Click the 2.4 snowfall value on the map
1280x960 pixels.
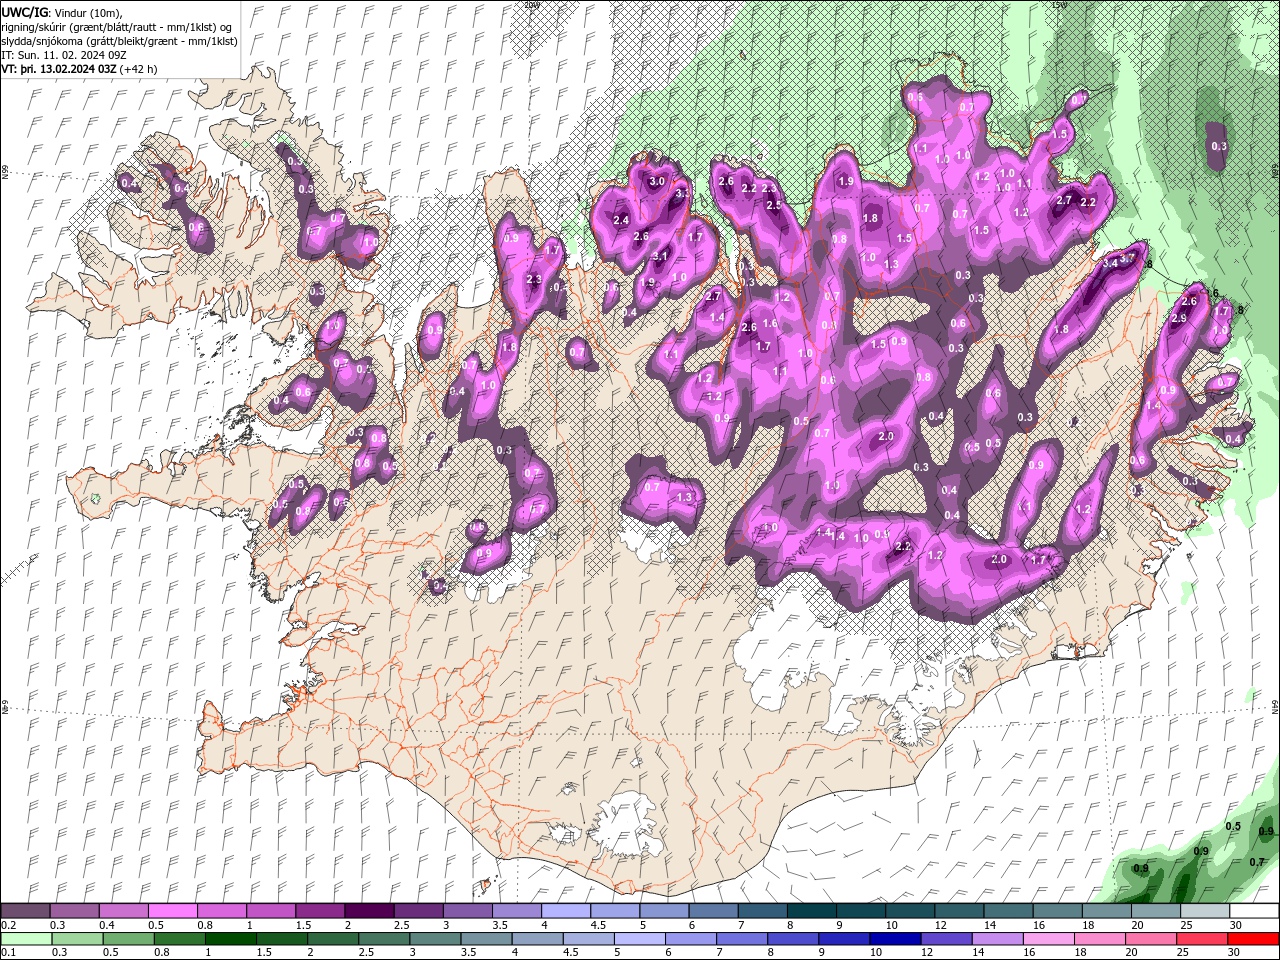[x=620, y=220]
